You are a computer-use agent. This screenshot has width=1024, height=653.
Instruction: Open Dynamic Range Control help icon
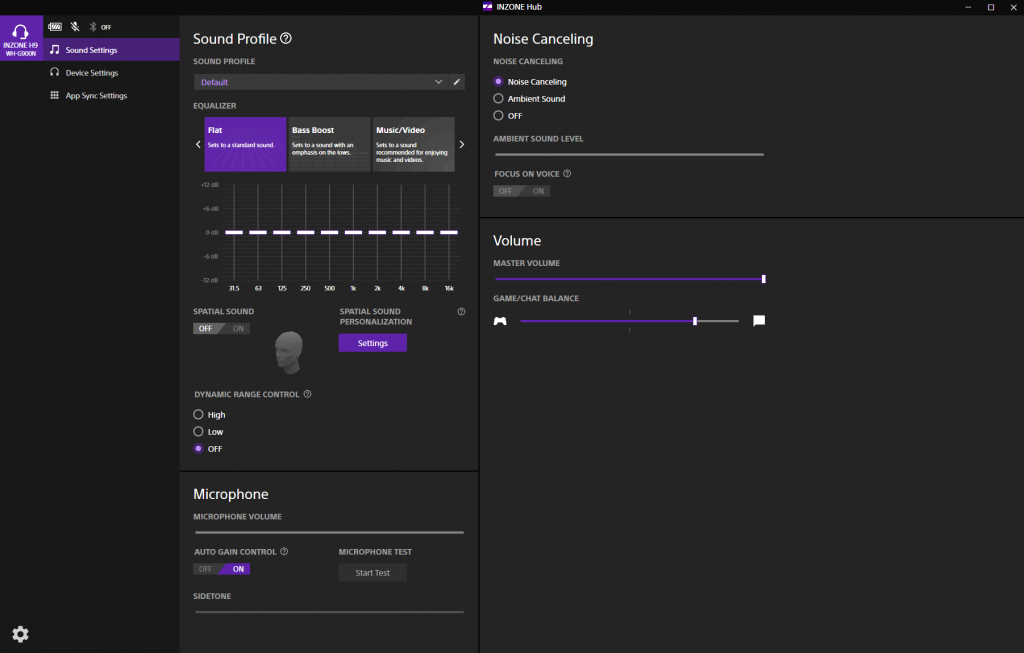point(308,394)
